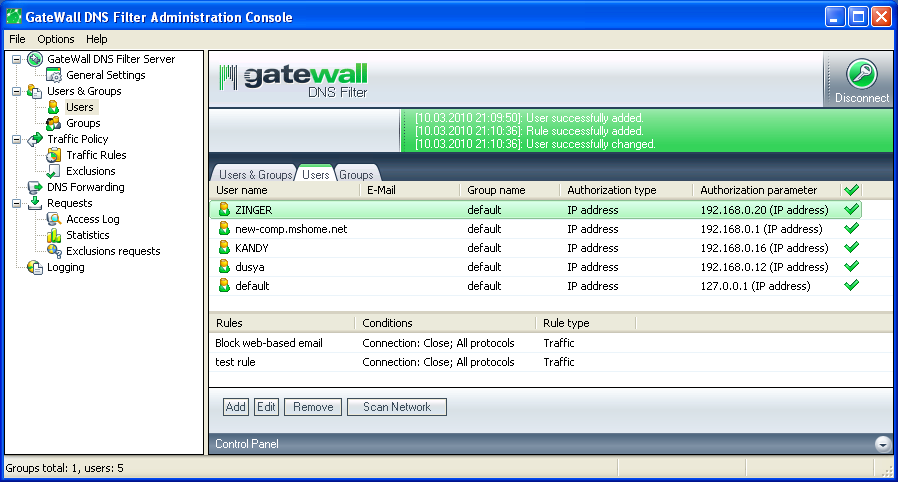Screen dimensions: 898x482
Task: Collapse the Traffic Policy tree node
Action: click(17, 140)
